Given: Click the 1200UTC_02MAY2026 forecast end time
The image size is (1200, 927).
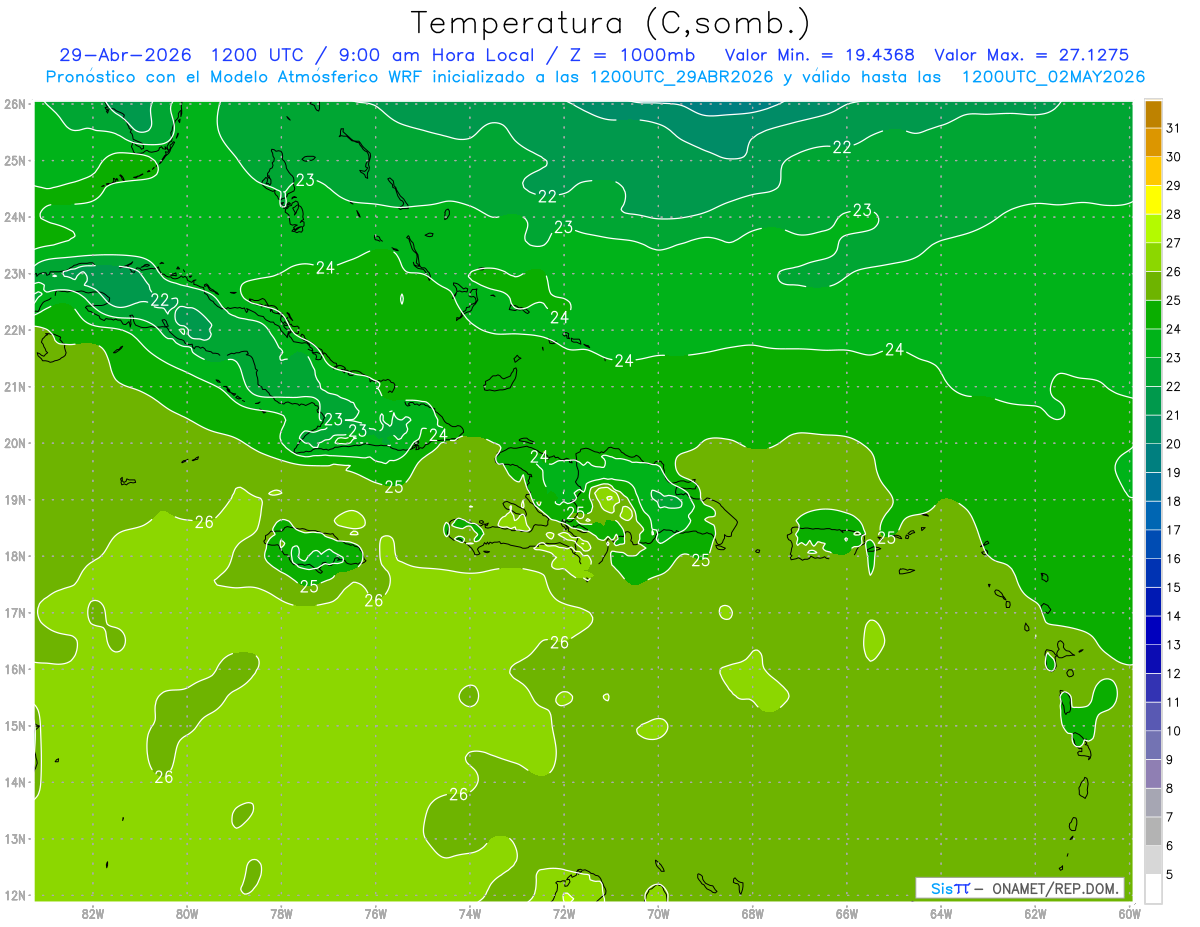Looking at the screenshot, I should coord(1053,77).
